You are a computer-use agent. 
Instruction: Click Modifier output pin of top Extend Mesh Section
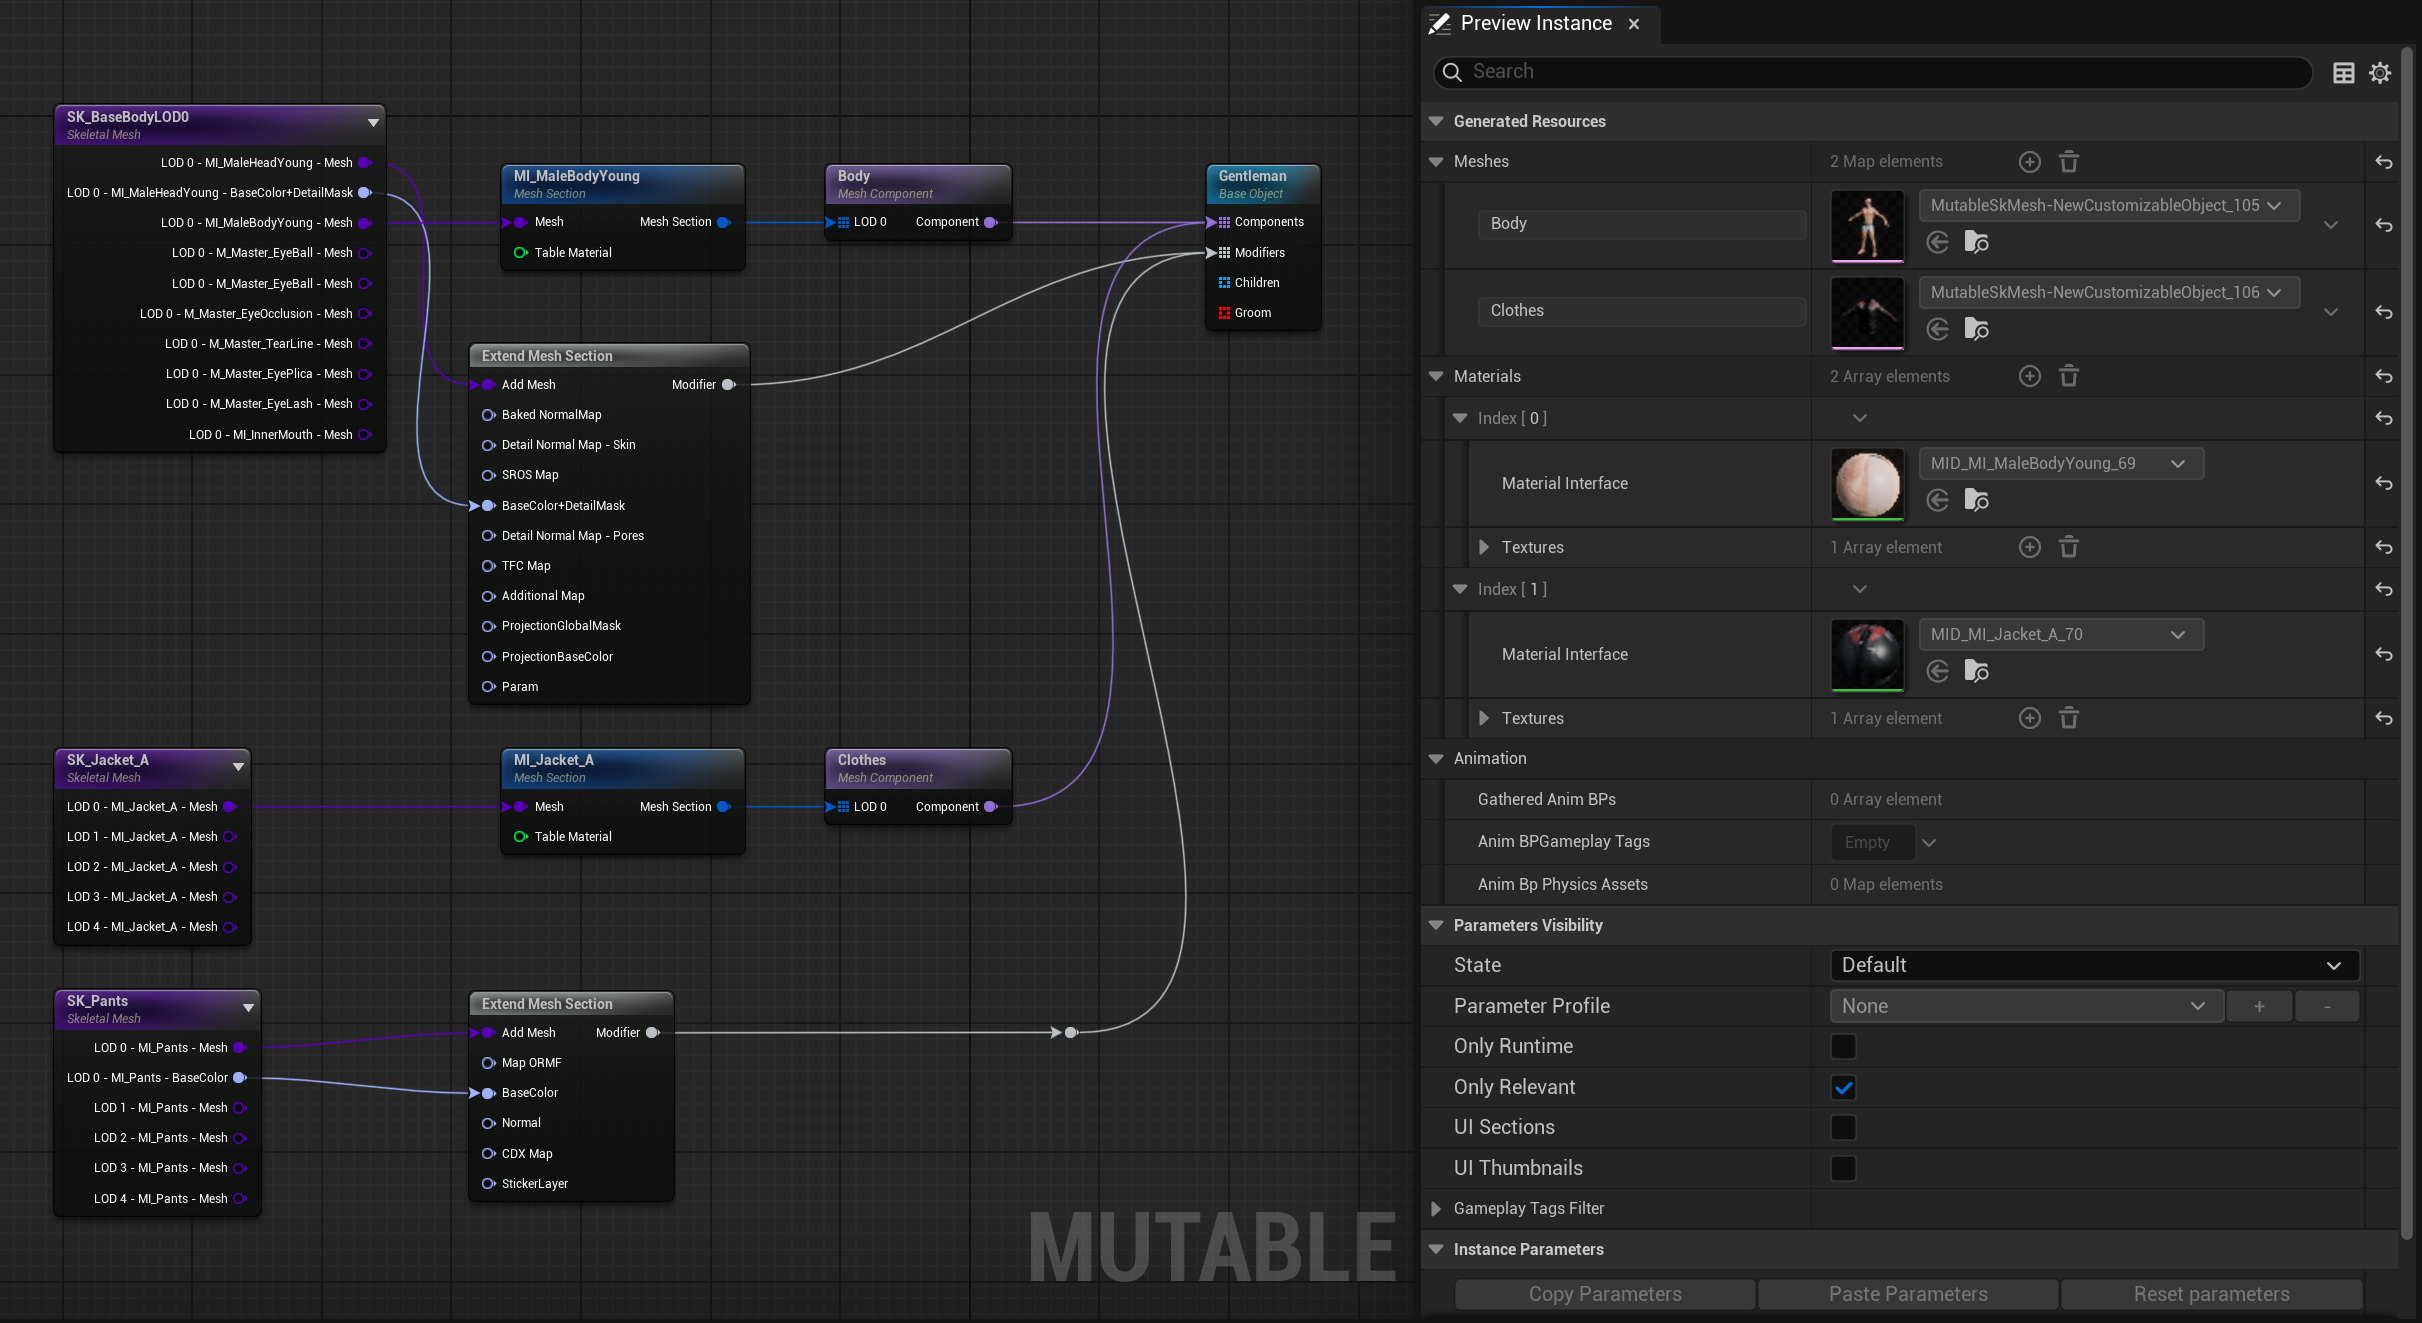coord(729,385)
